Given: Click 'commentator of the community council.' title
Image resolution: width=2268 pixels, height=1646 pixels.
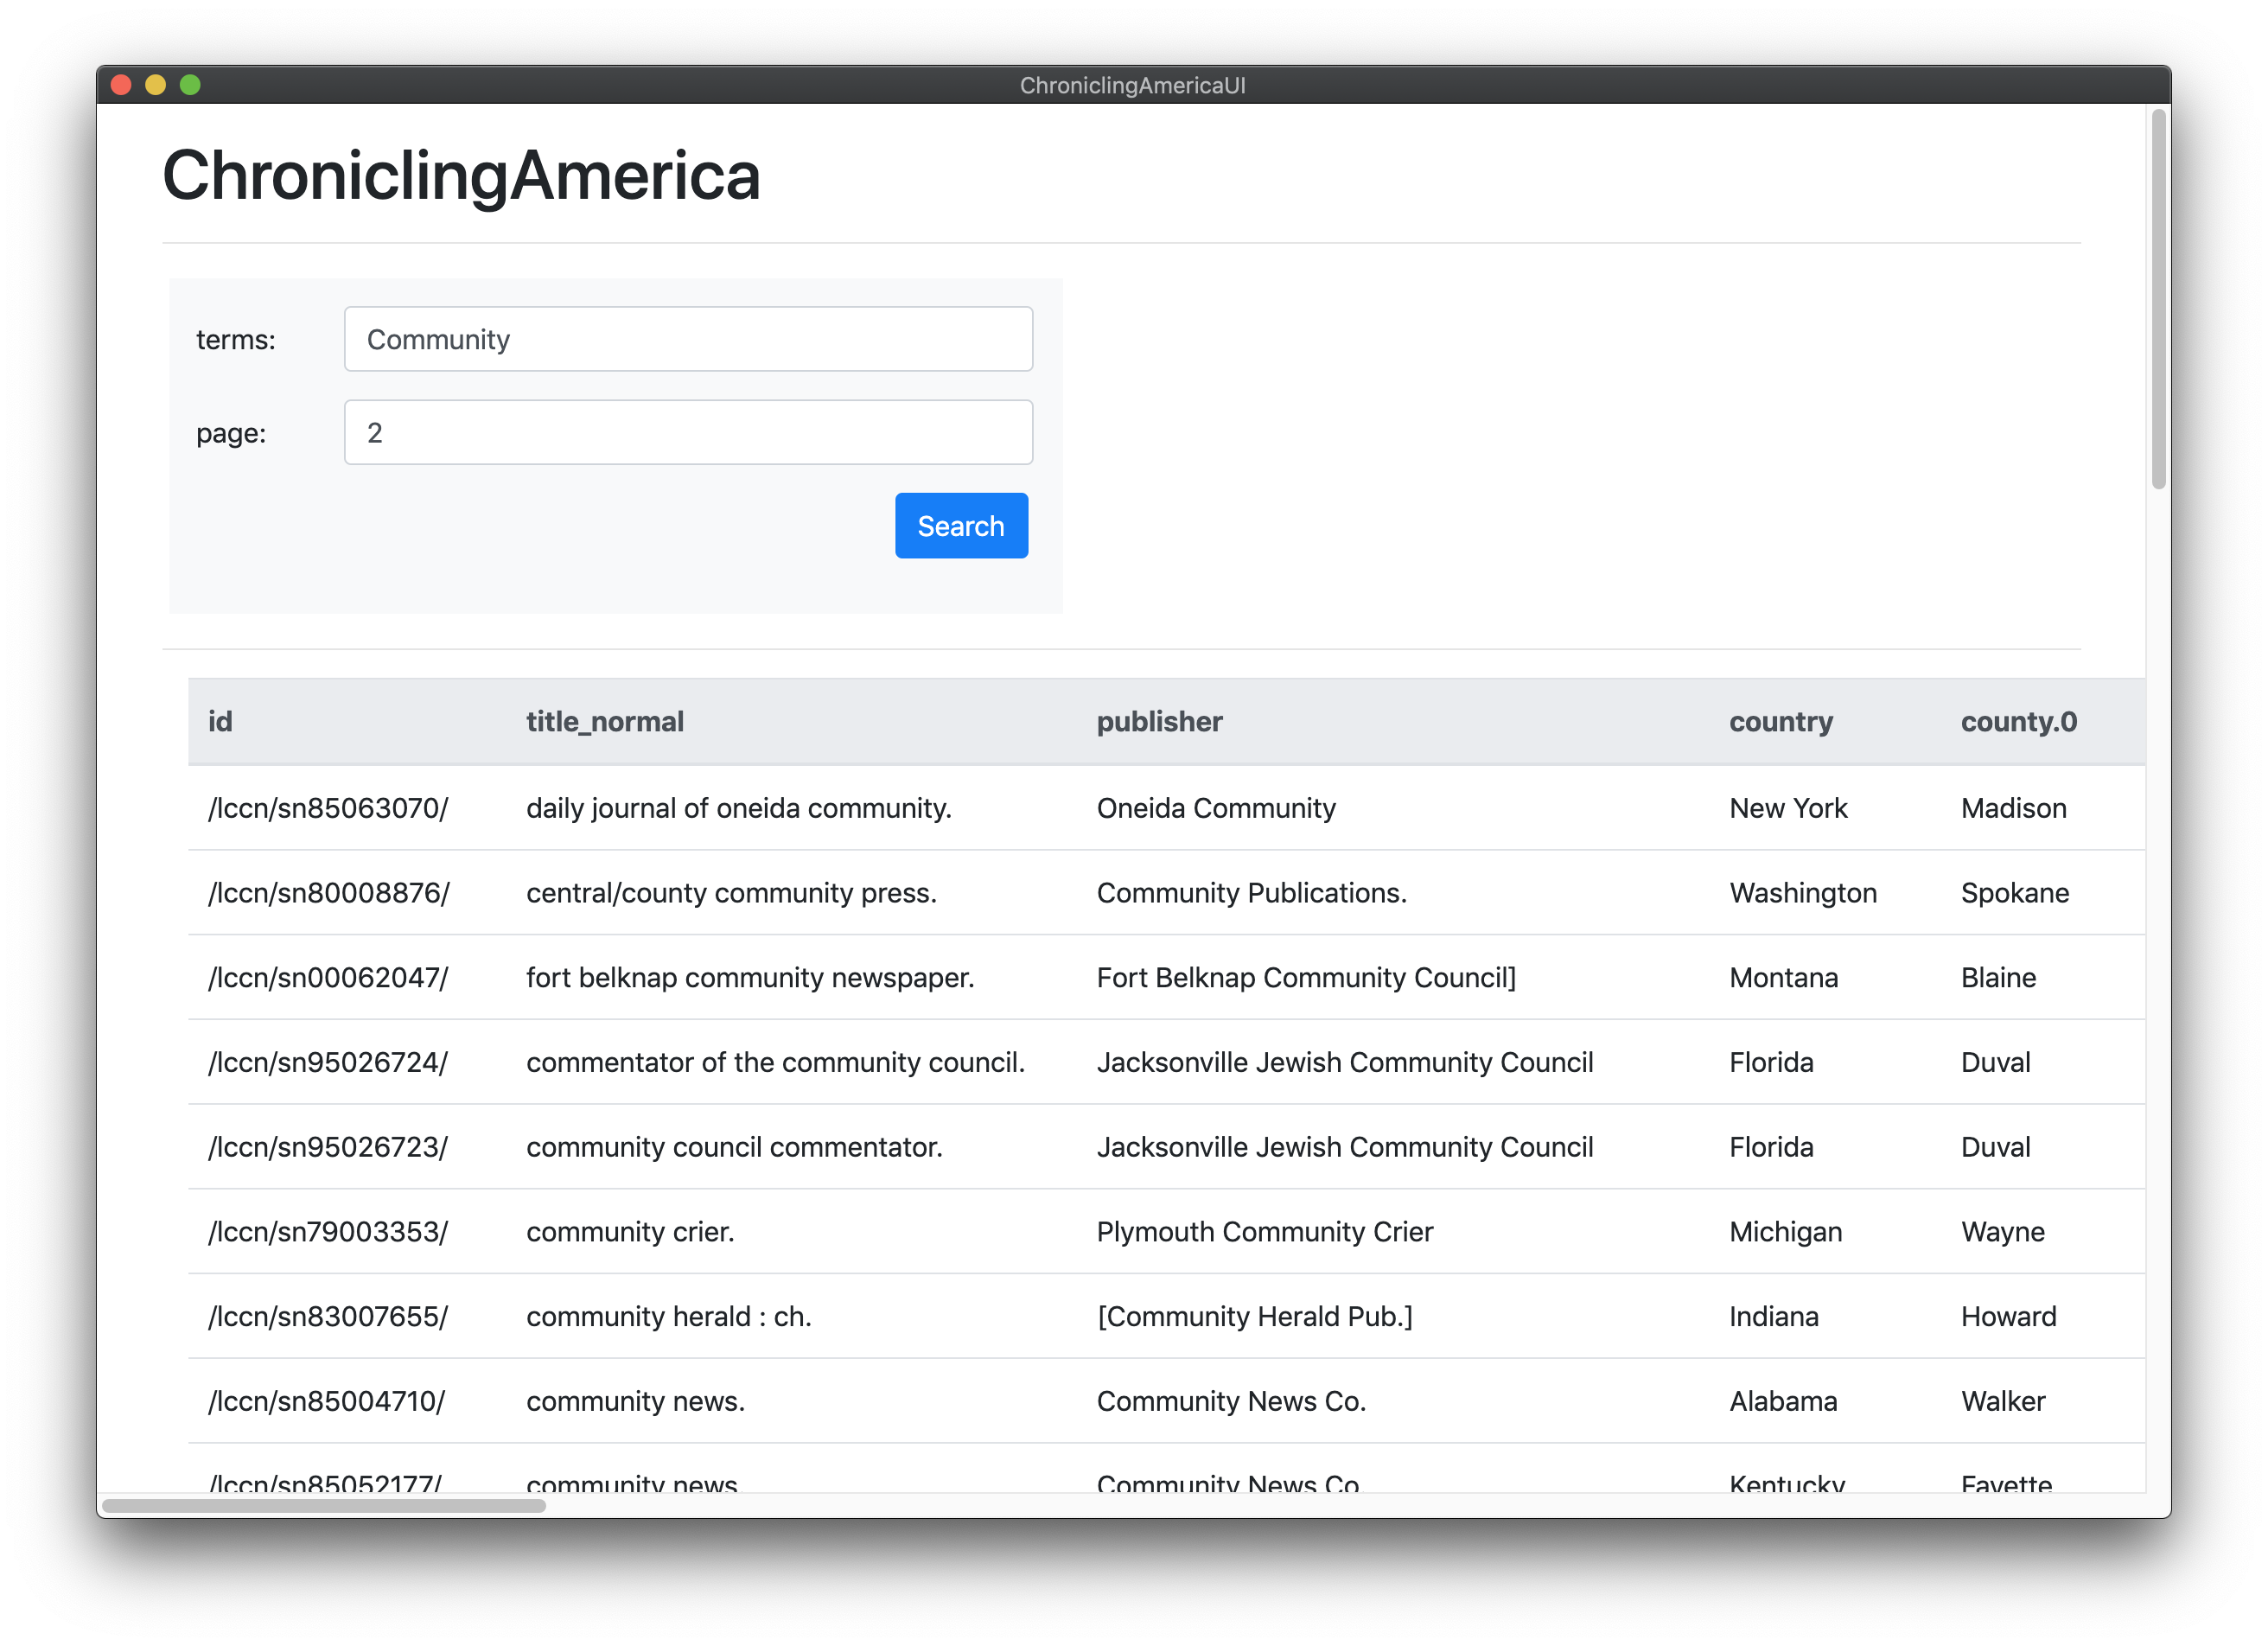Looking at the screenshot, I should 775,1062.
